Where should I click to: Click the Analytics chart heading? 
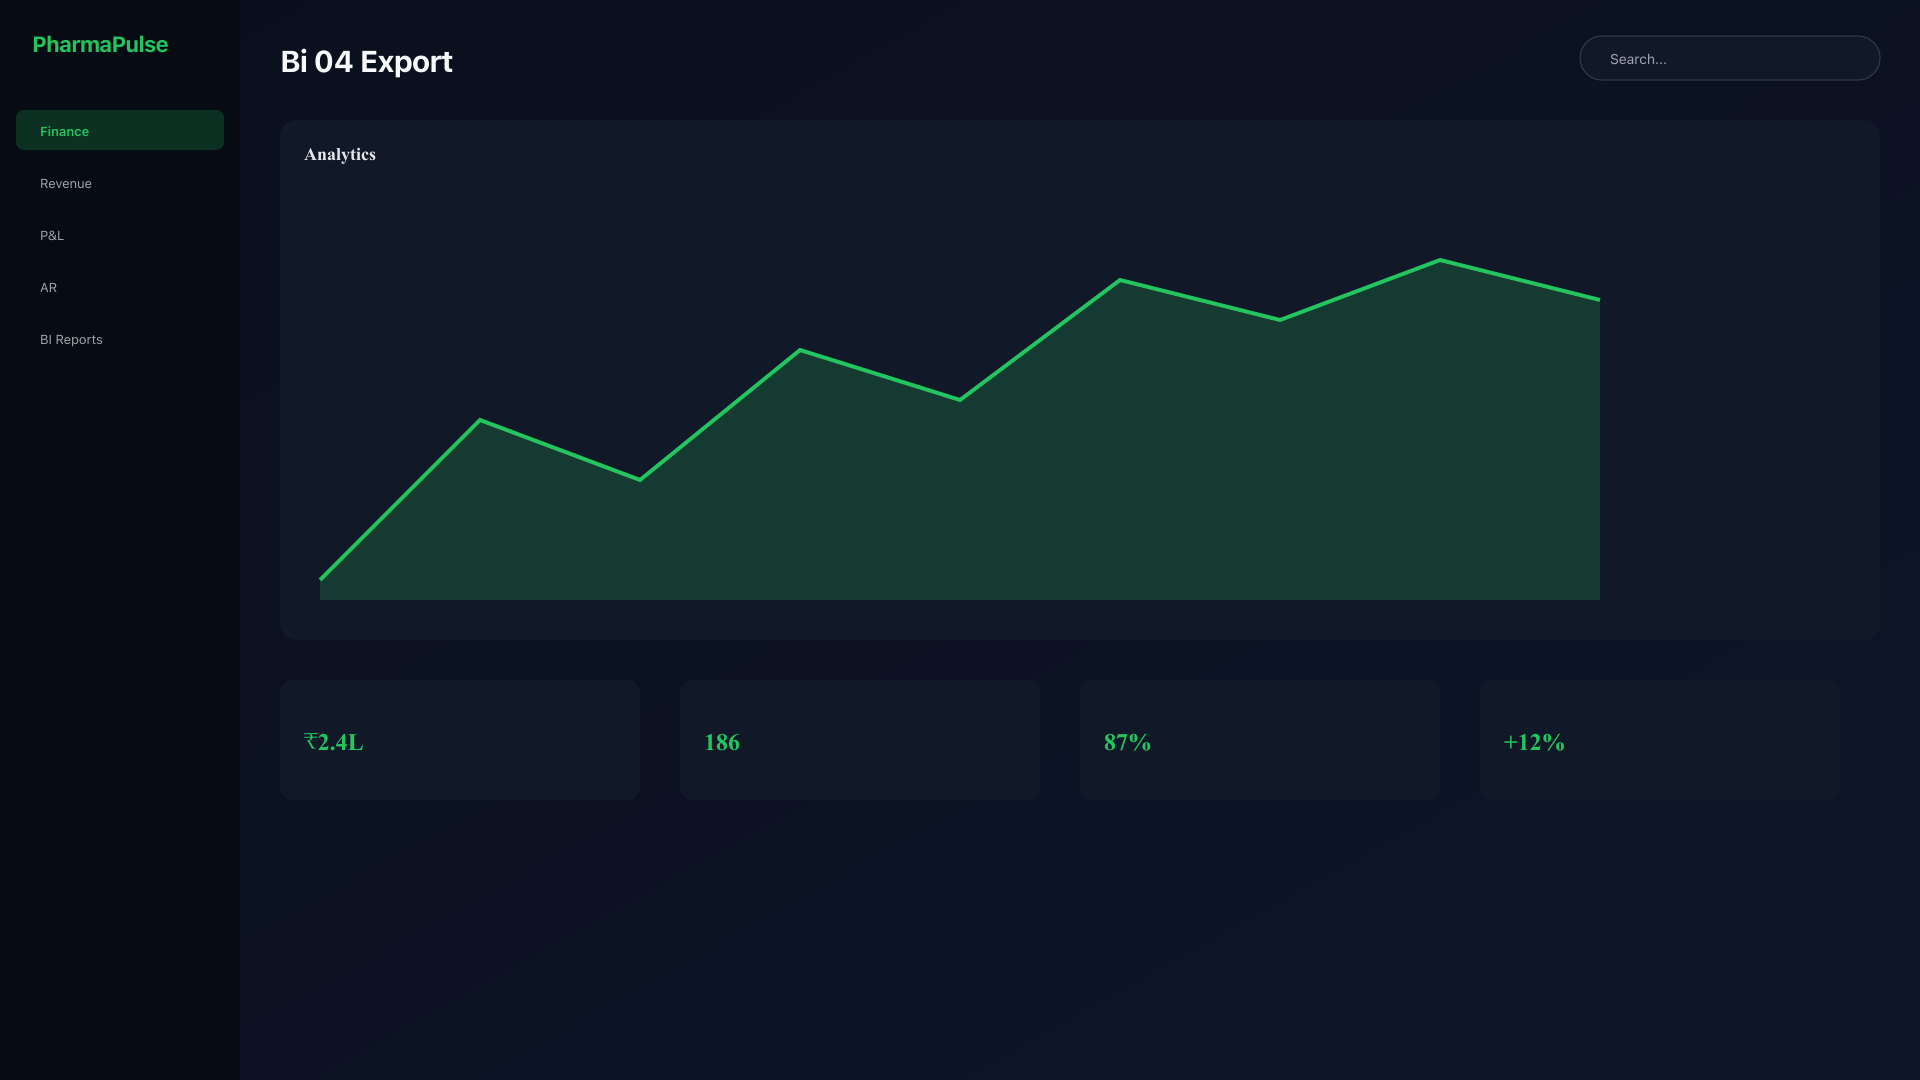(340, 154)
